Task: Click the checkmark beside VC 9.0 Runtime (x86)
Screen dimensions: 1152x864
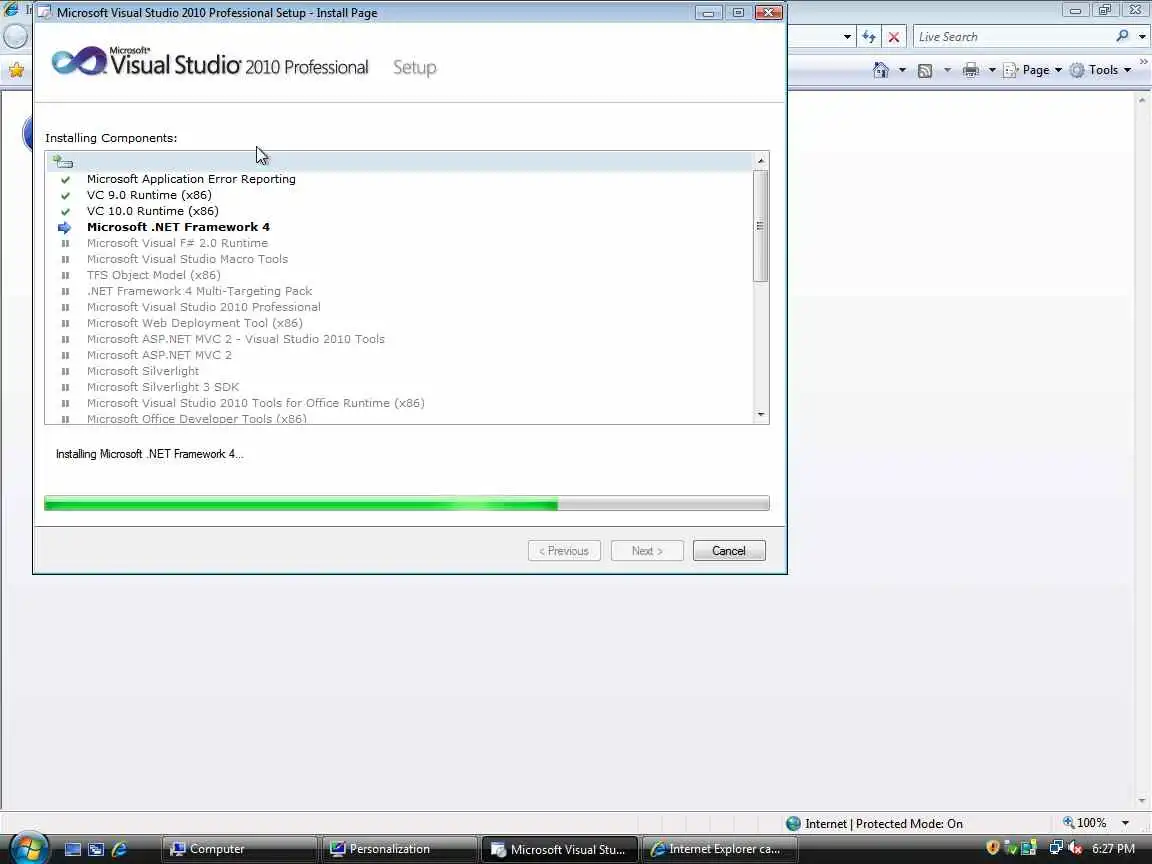Action: tap(65, 195)
